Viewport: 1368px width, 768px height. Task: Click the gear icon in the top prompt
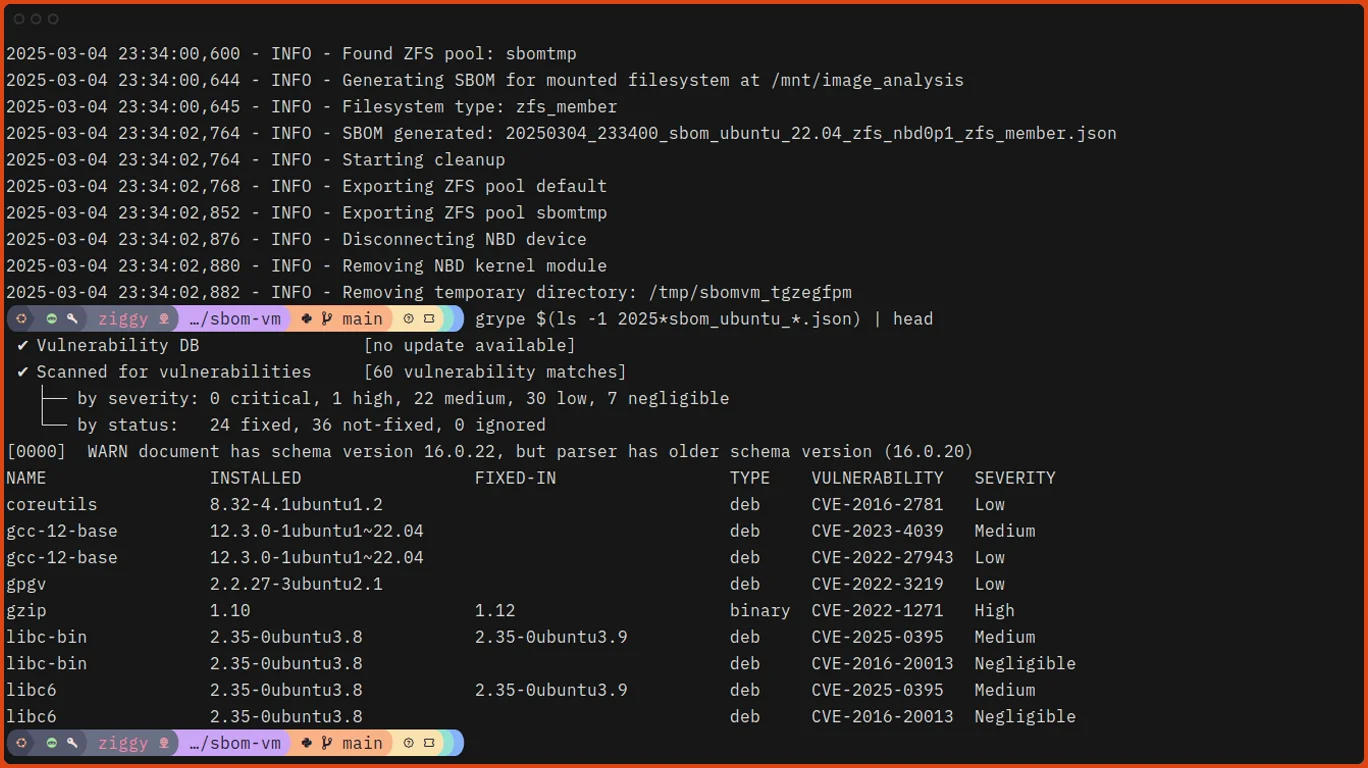coord(22,319)
